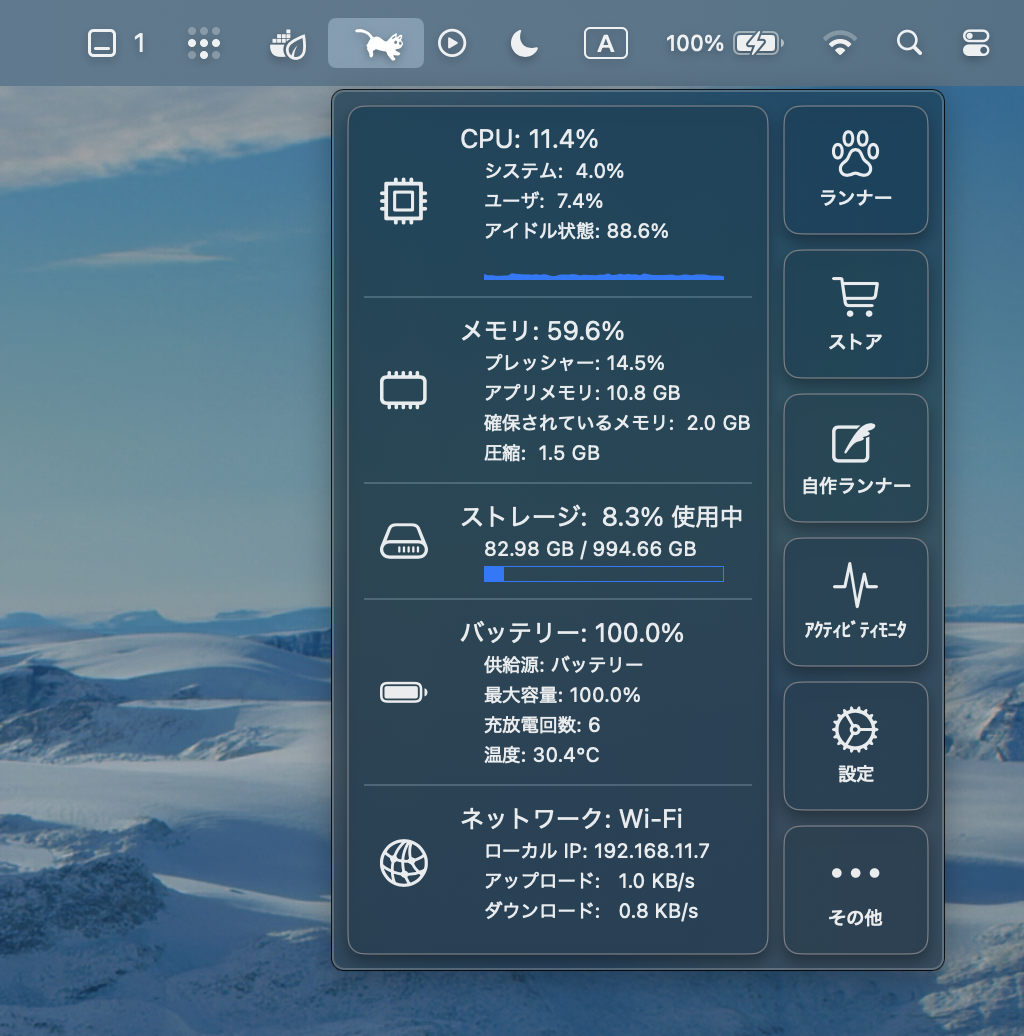This screenshot has width=1024, height=1036.
Task: Open Spotlight search magnifier icon
Action: click(x=909, y=44)
